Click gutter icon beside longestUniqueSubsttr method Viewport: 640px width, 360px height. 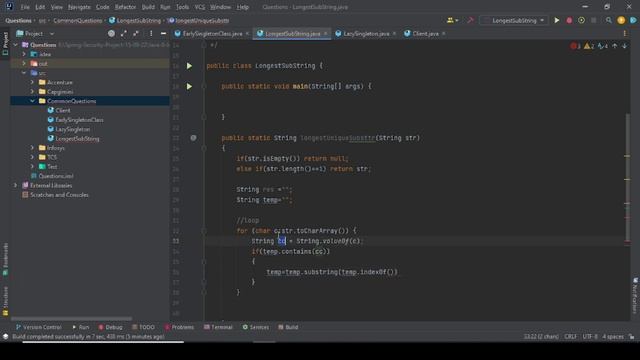click(x=193, y=138)
